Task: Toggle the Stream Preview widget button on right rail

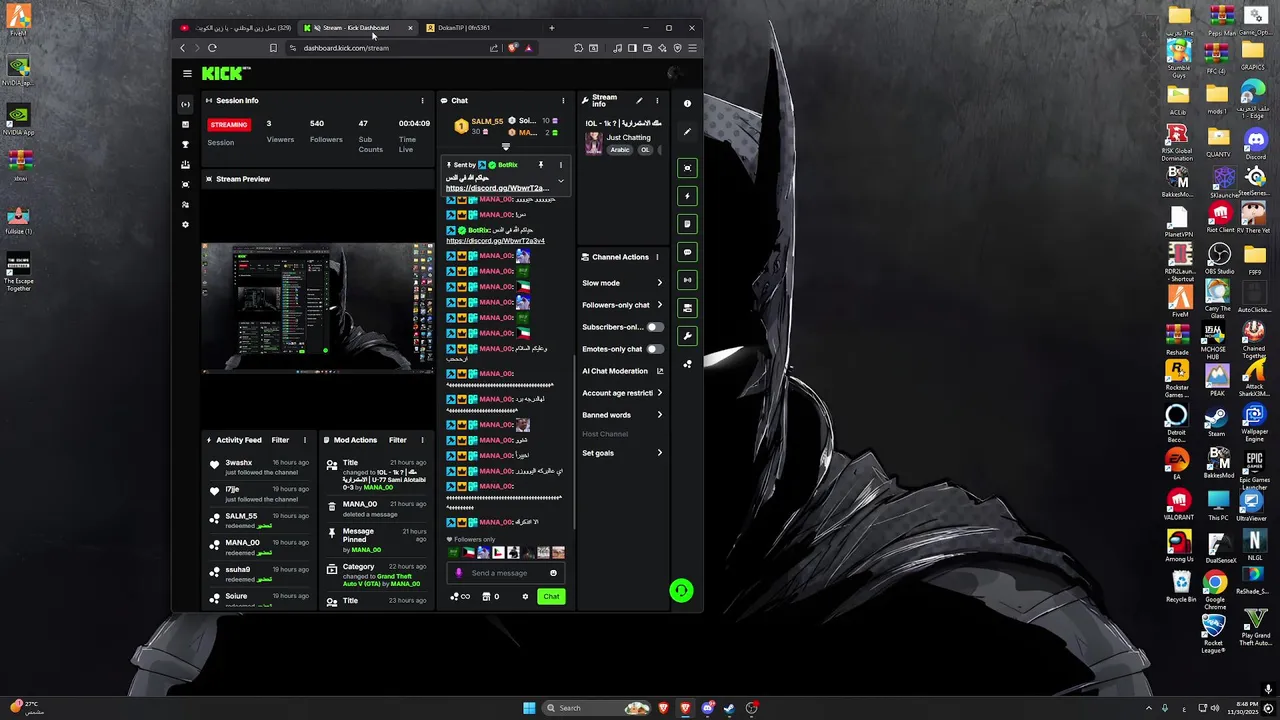Action: (687, 168)
